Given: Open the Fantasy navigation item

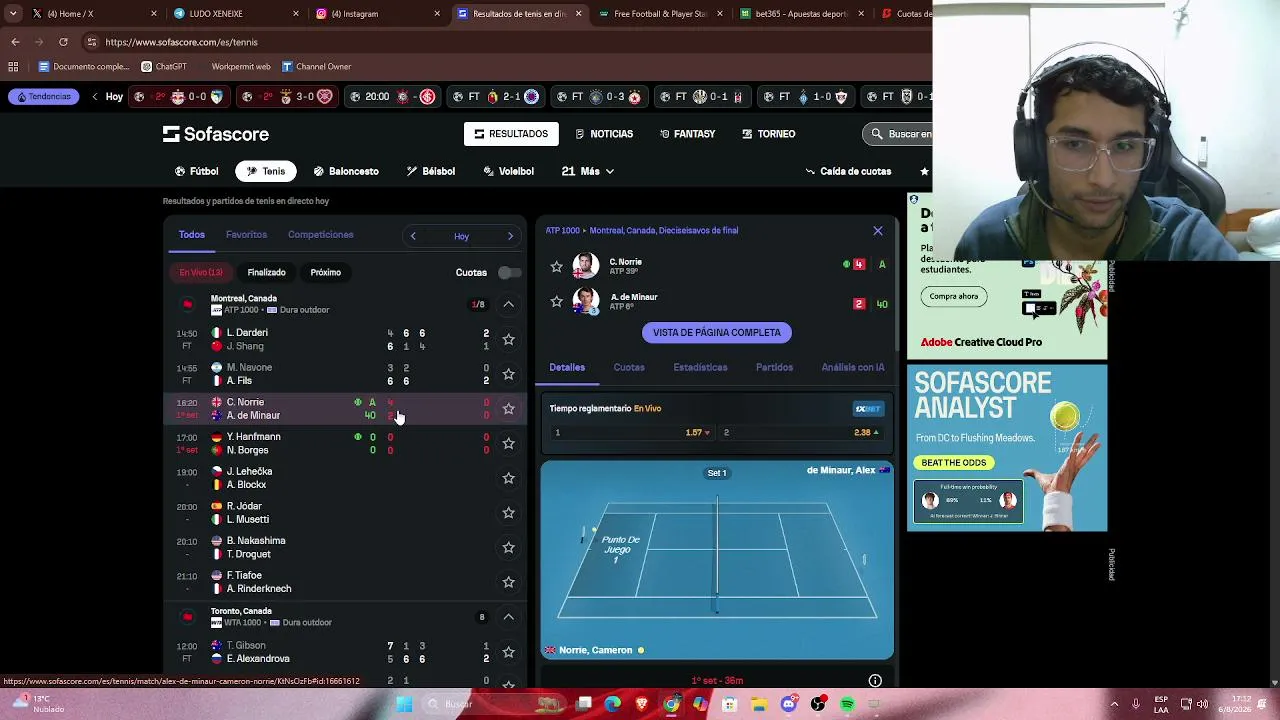Looking at the screenshot, I should (x=687, y=134).
